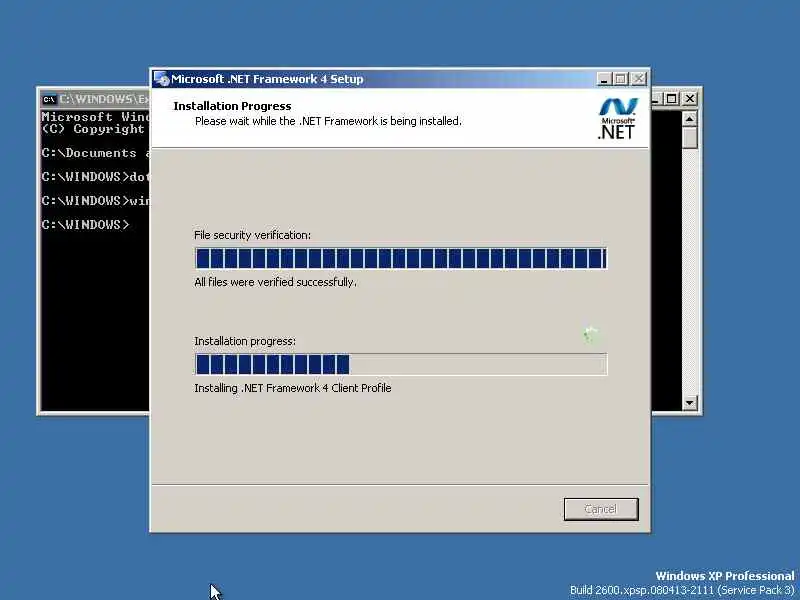This screenshot has width=800, height=600.
Task: Click the 'Windows XP Professional' desktop text
Action: [724, 576]
